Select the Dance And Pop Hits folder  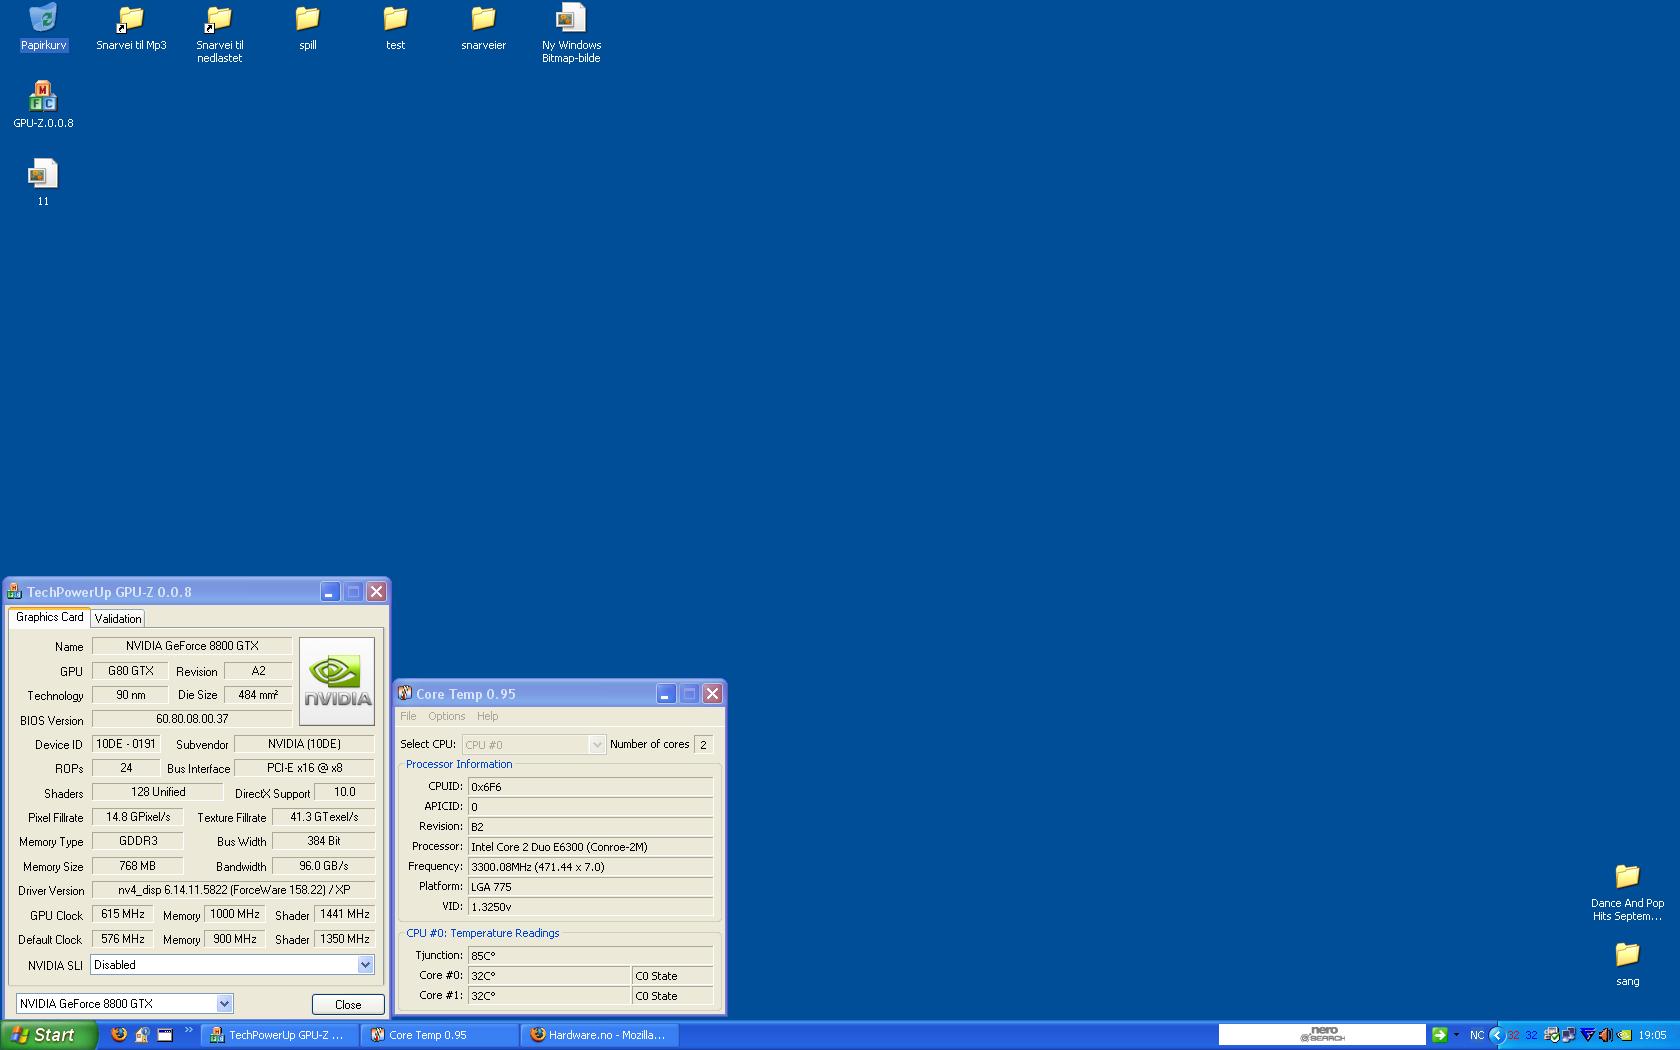tap(1627, 892)
